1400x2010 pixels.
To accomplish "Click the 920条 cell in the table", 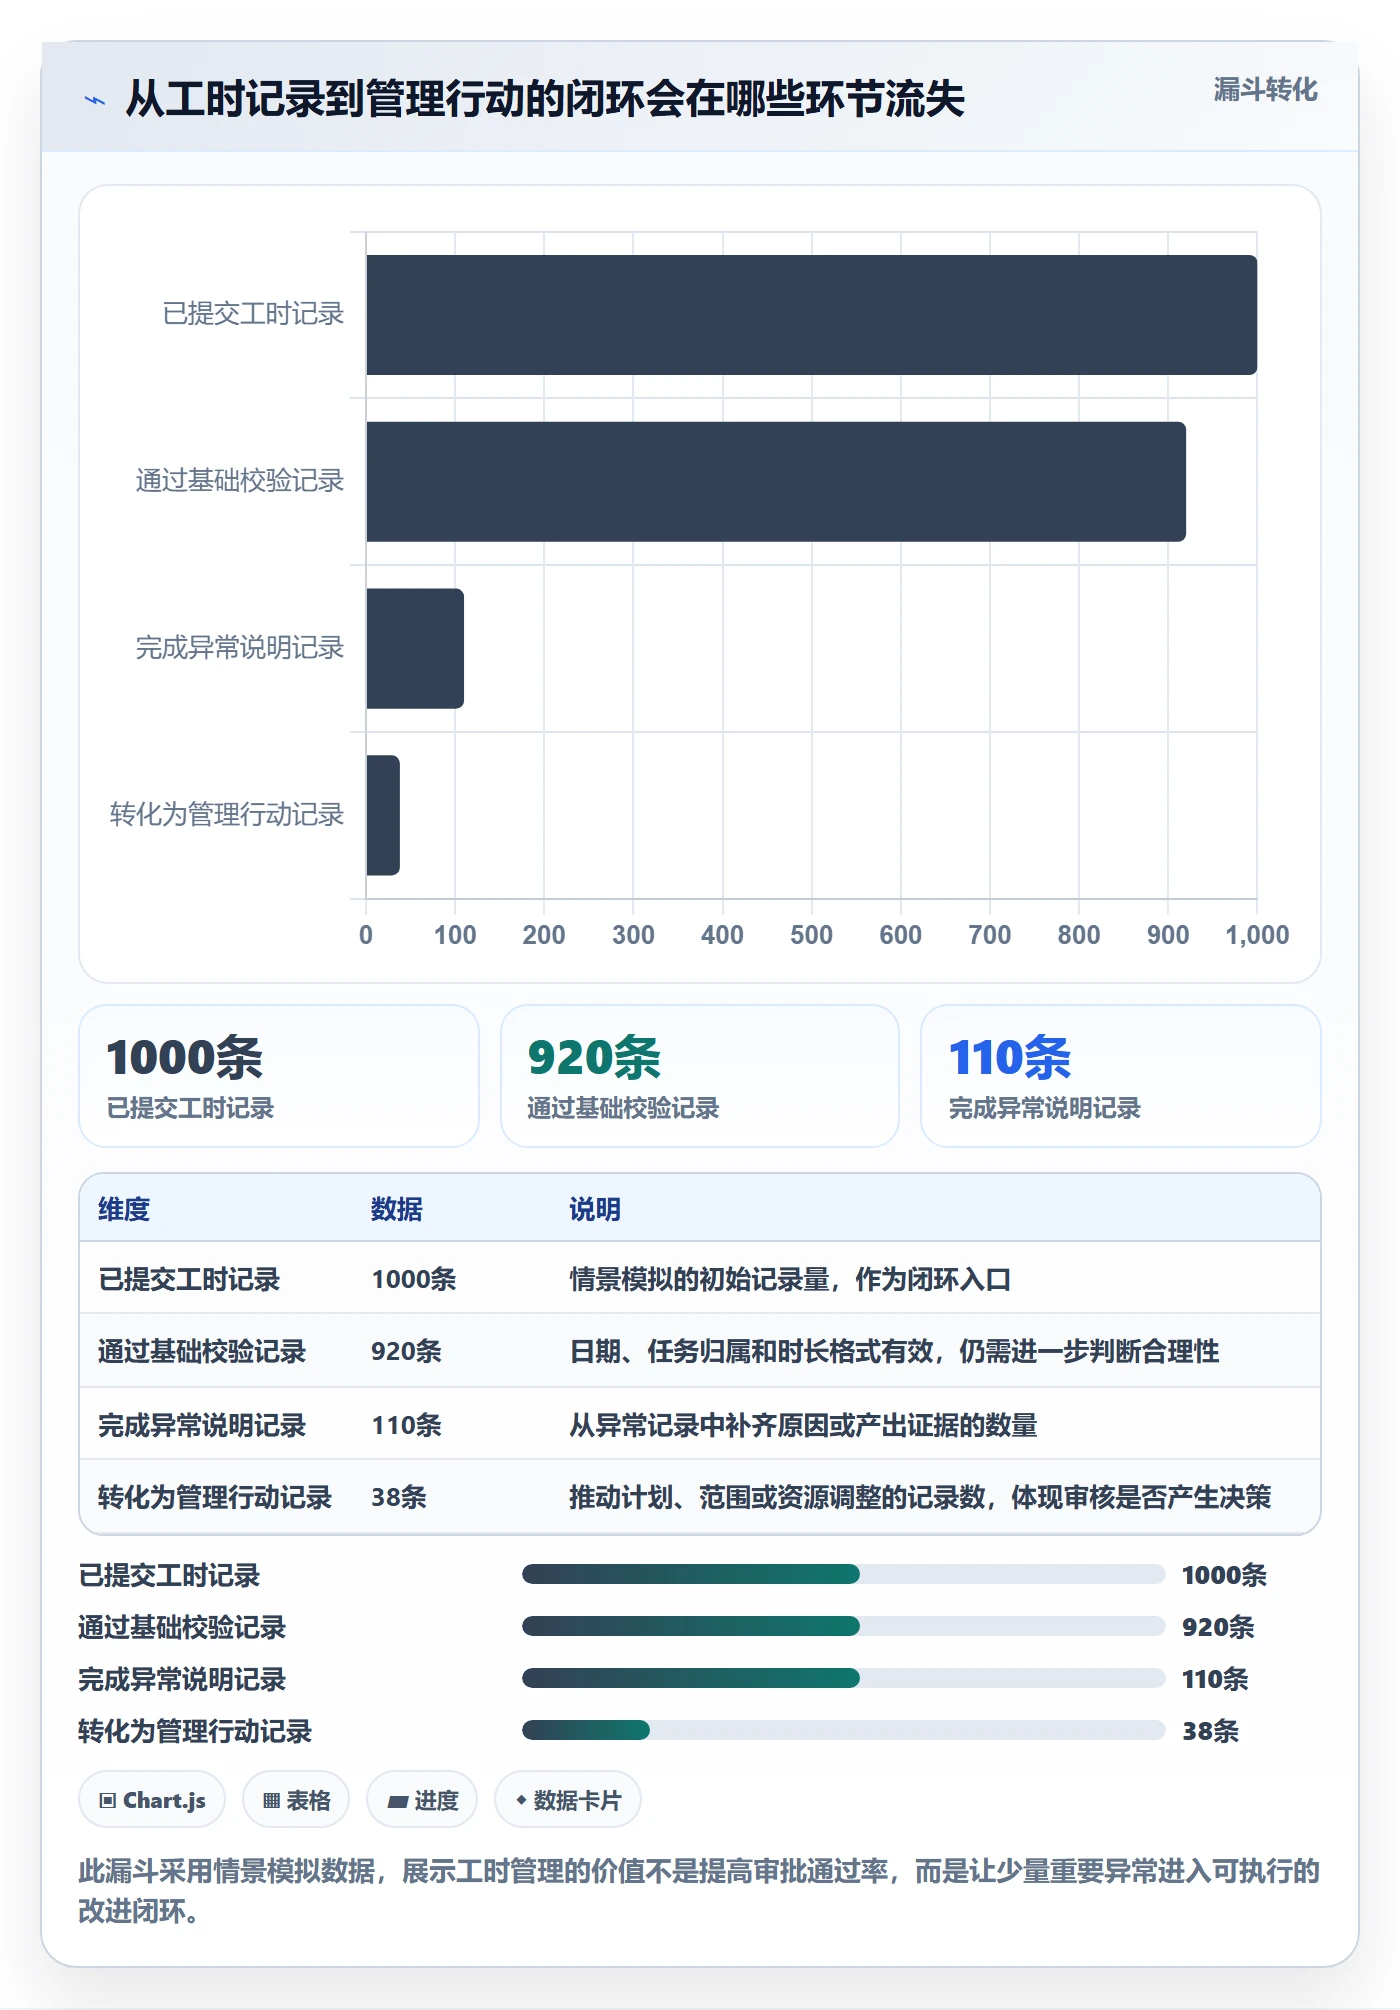I will click(x=407, y=1352).
